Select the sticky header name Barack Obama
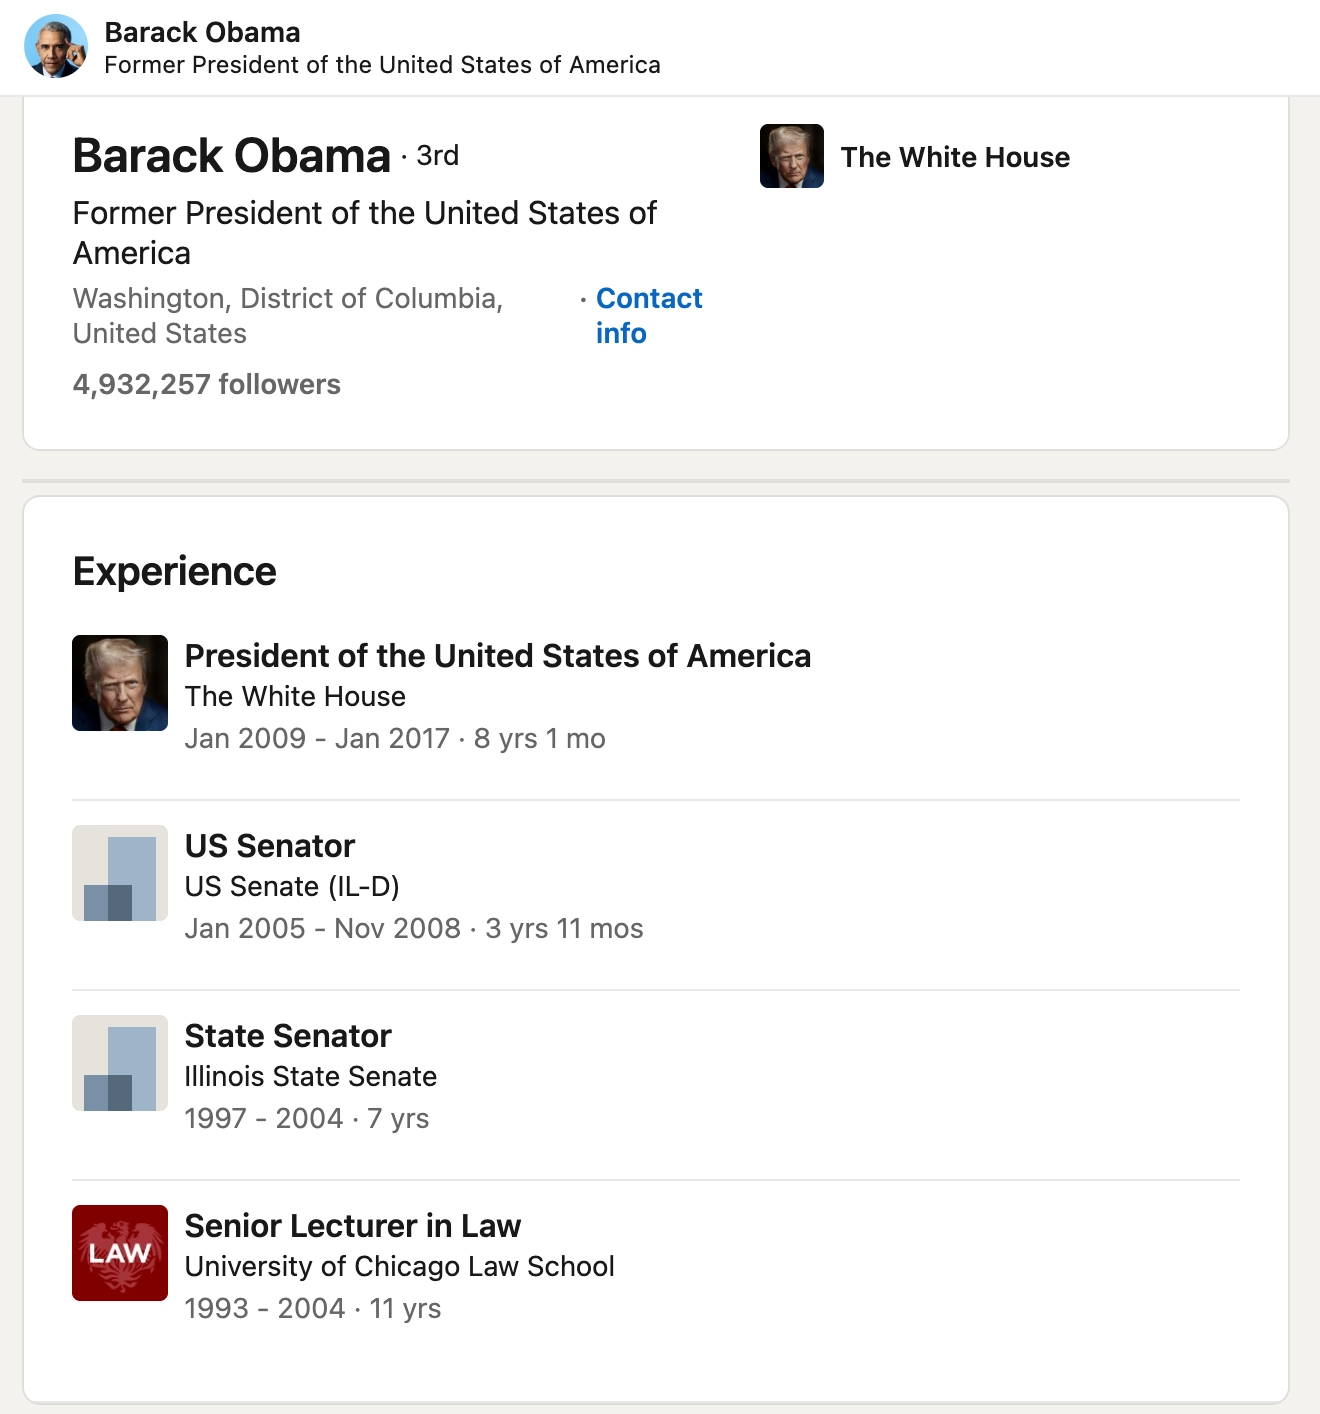This screenshot has width=1320, height=1414. 202,32
